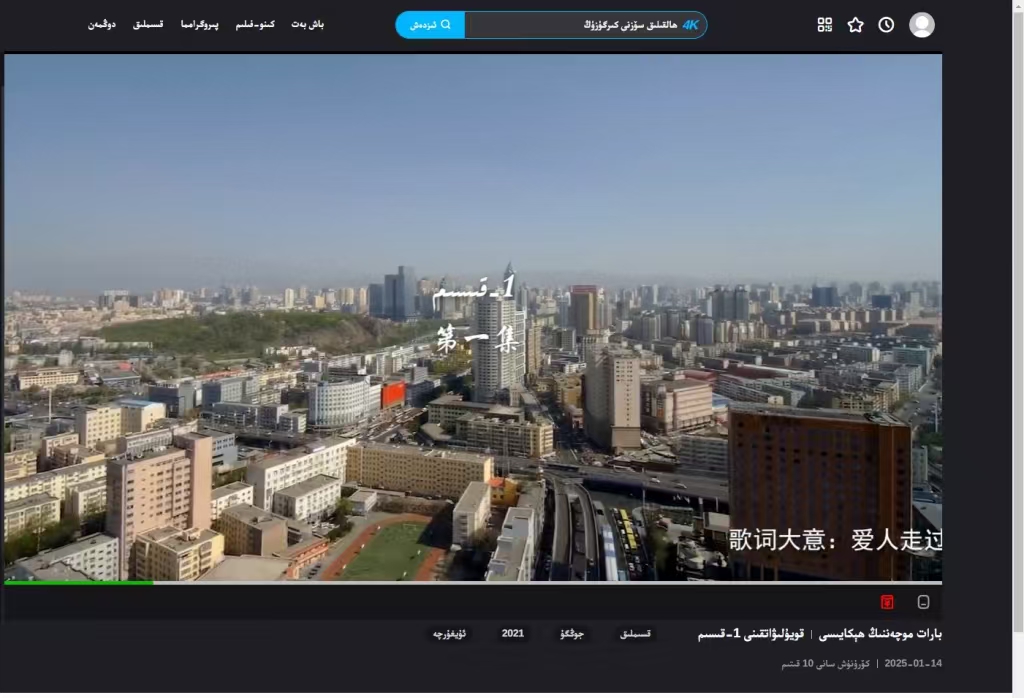The height and width of the screenshot is (698, 1024).
Task: Open the دوڭمەن menu item
Action: [102, 24]
